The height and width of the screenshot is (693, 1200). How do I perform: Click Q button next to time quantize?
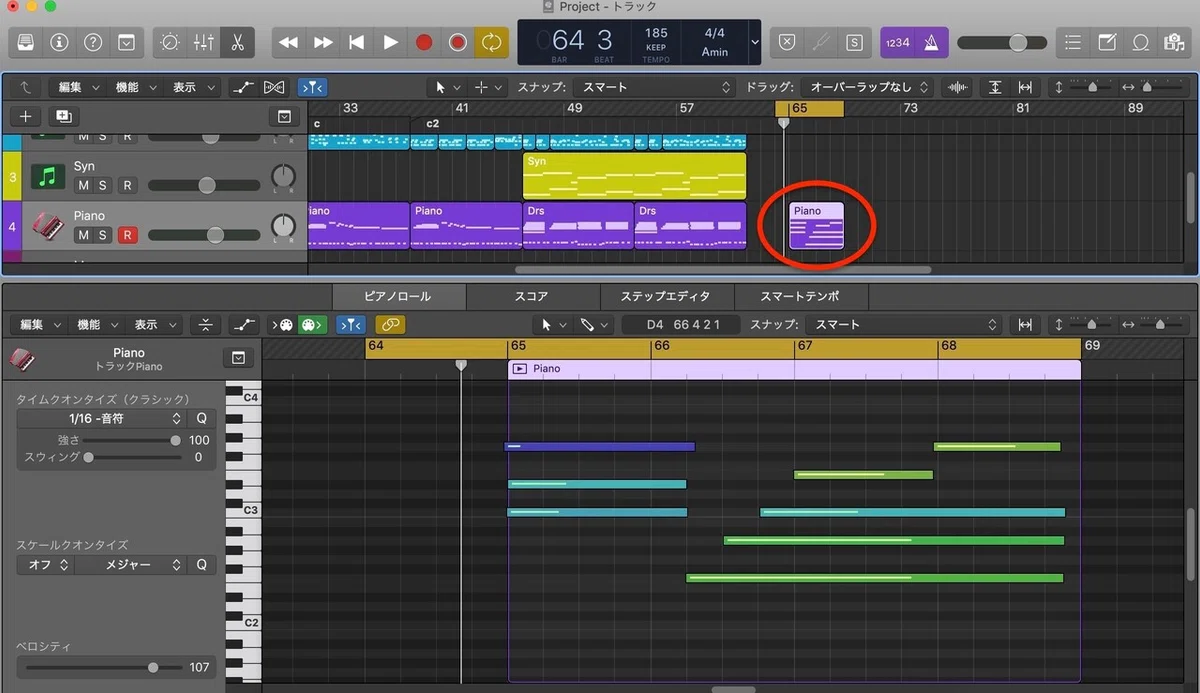(x=201, y=418)
